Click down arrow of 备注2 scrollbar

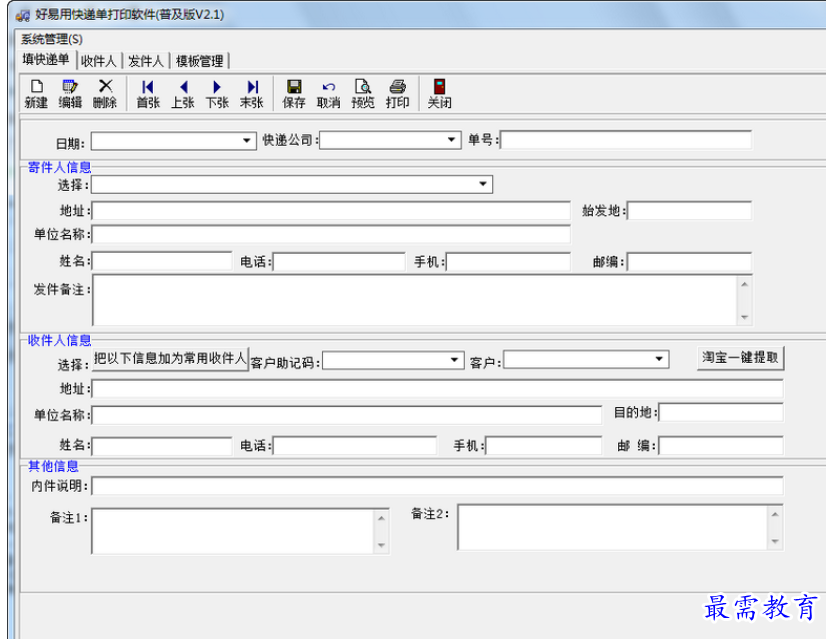tap(775, 542)
